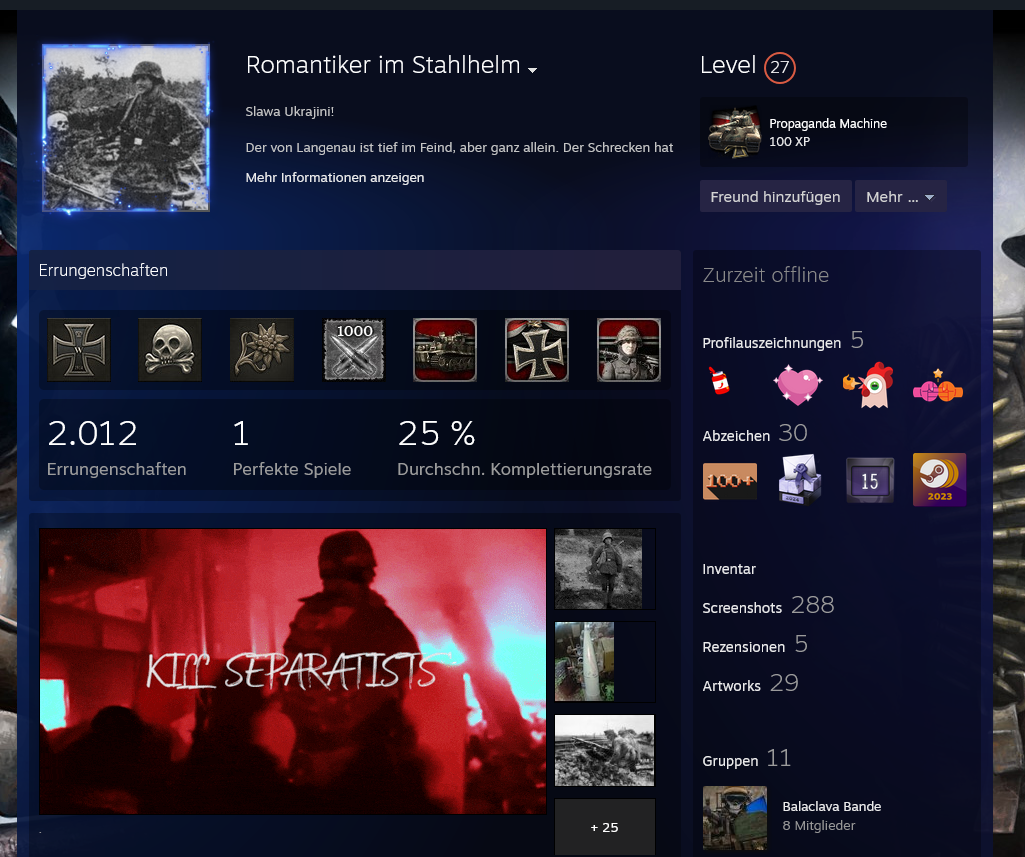The width and height of the screenshot is (1025, 857).
Task: Open the Inventar link
Action: (x=729, y=569)
